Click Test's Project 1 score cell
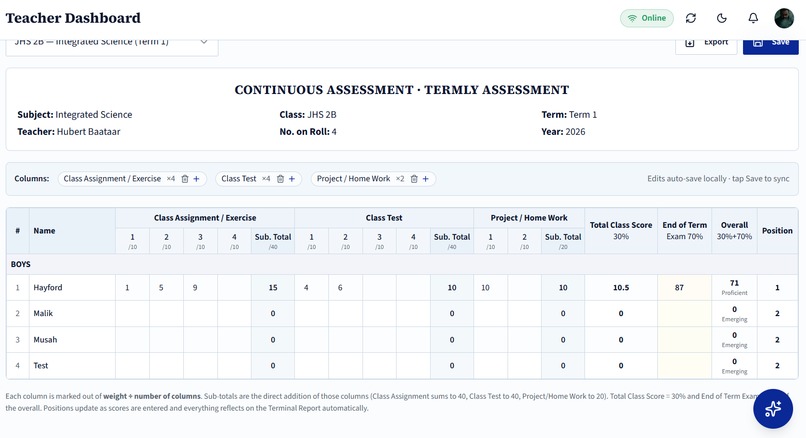 (x=490, y=366)
